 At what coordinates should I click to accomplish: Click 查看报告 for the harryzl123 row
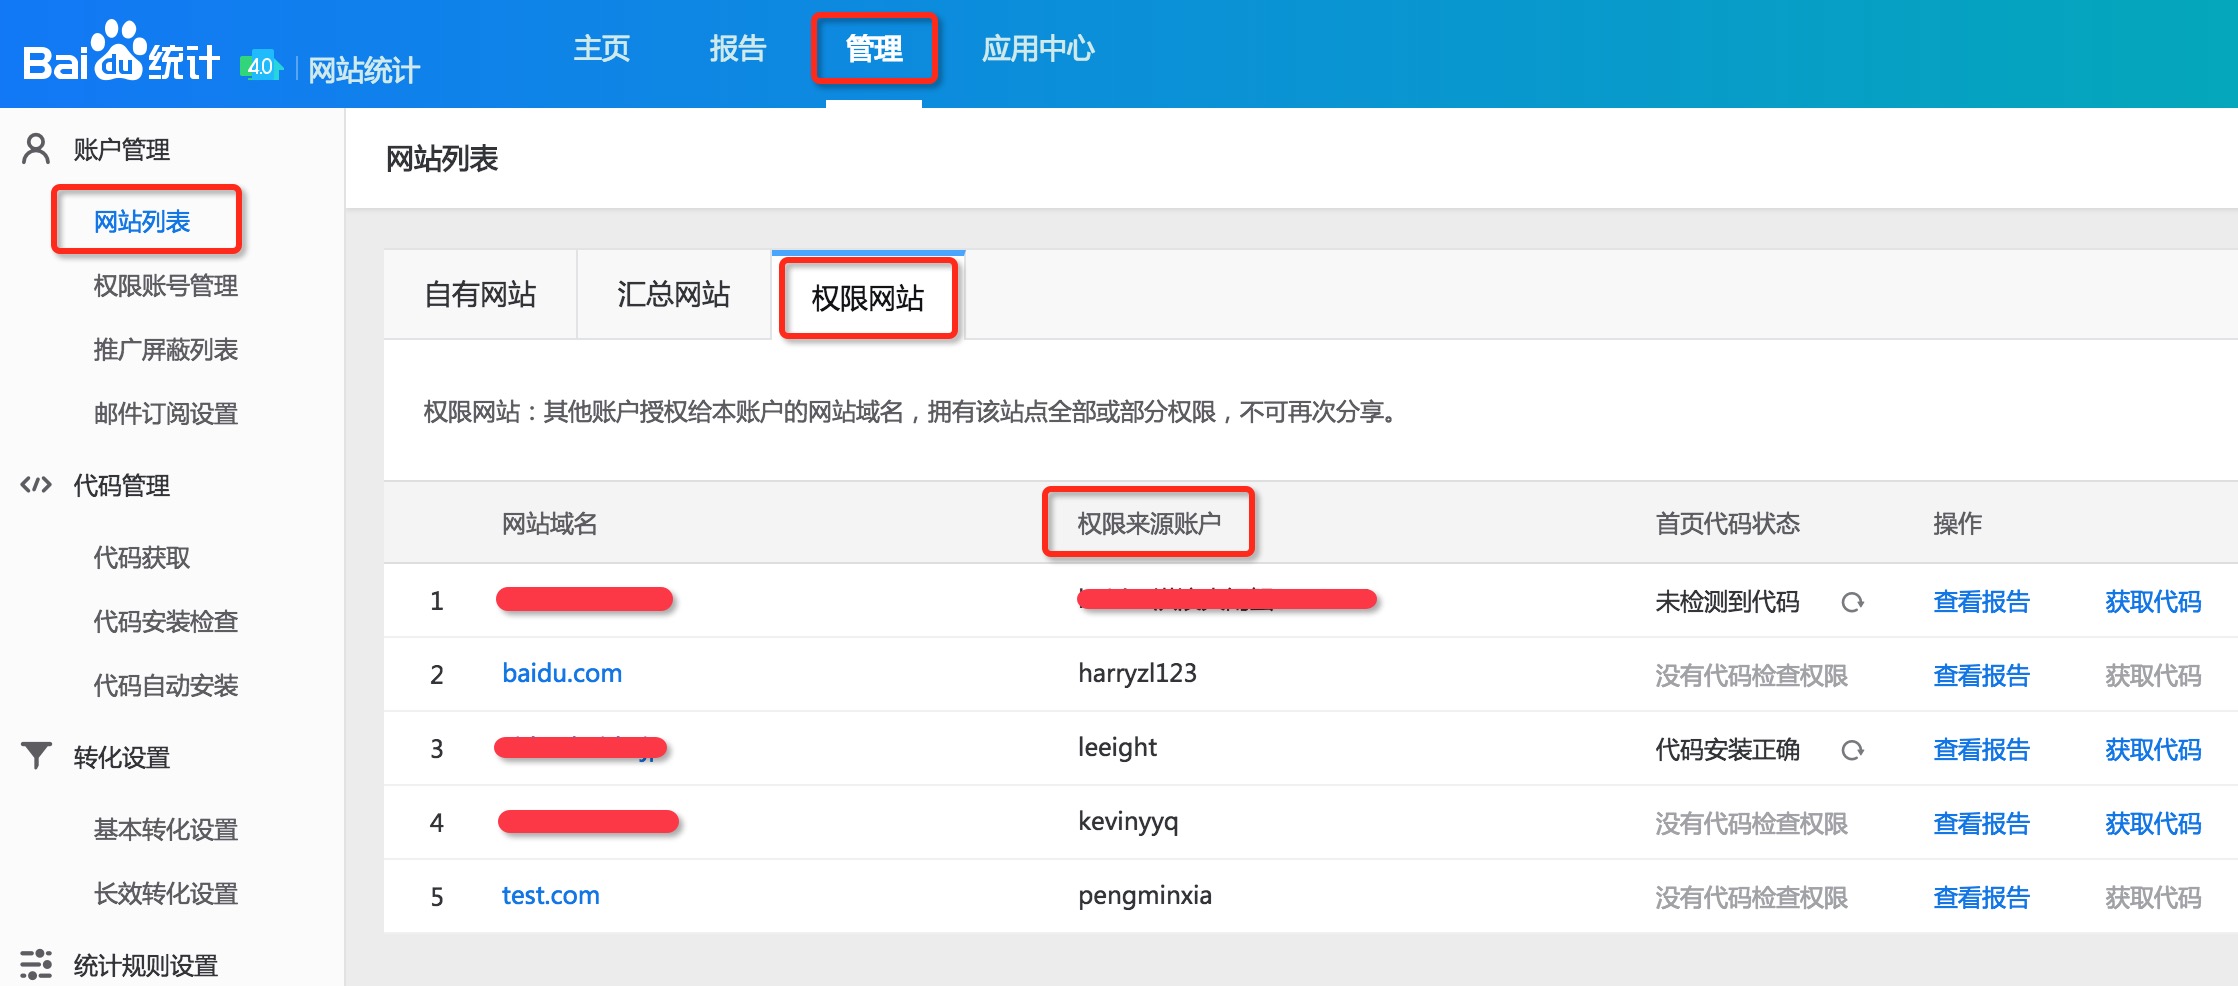click(x=1981, y=676)
